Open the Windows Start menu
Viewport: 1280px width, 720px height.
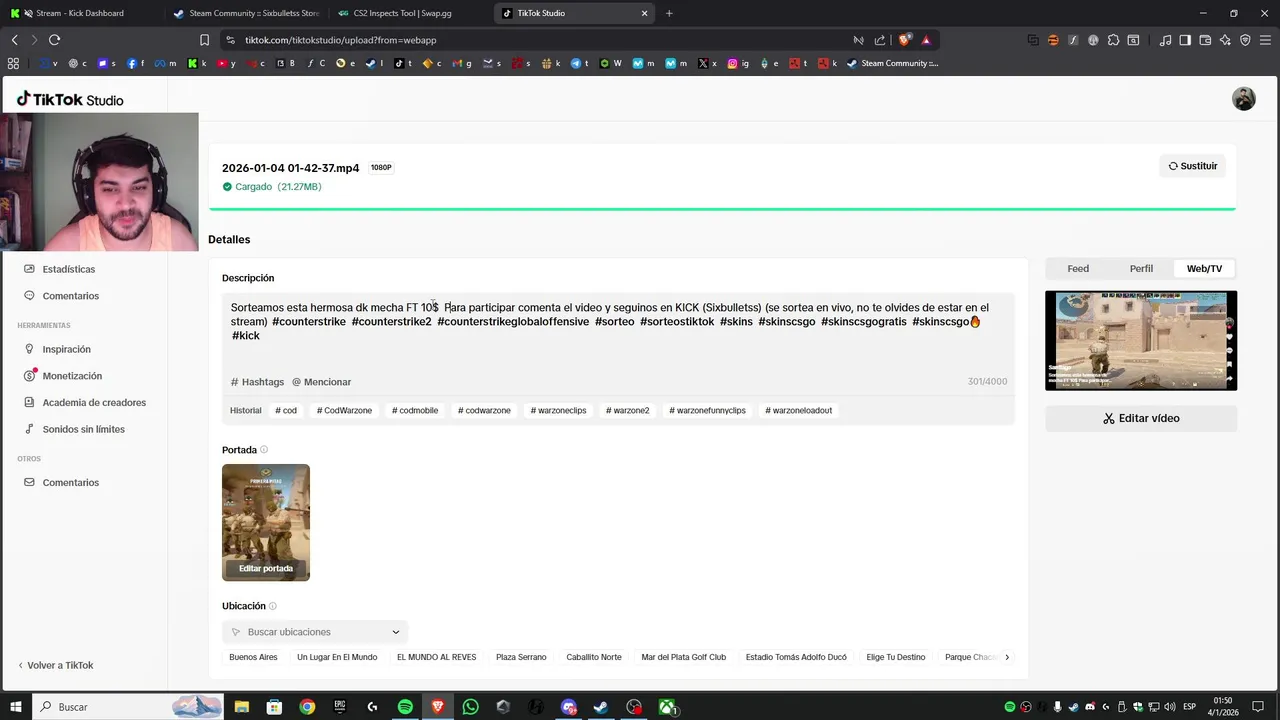pos(16,707)
